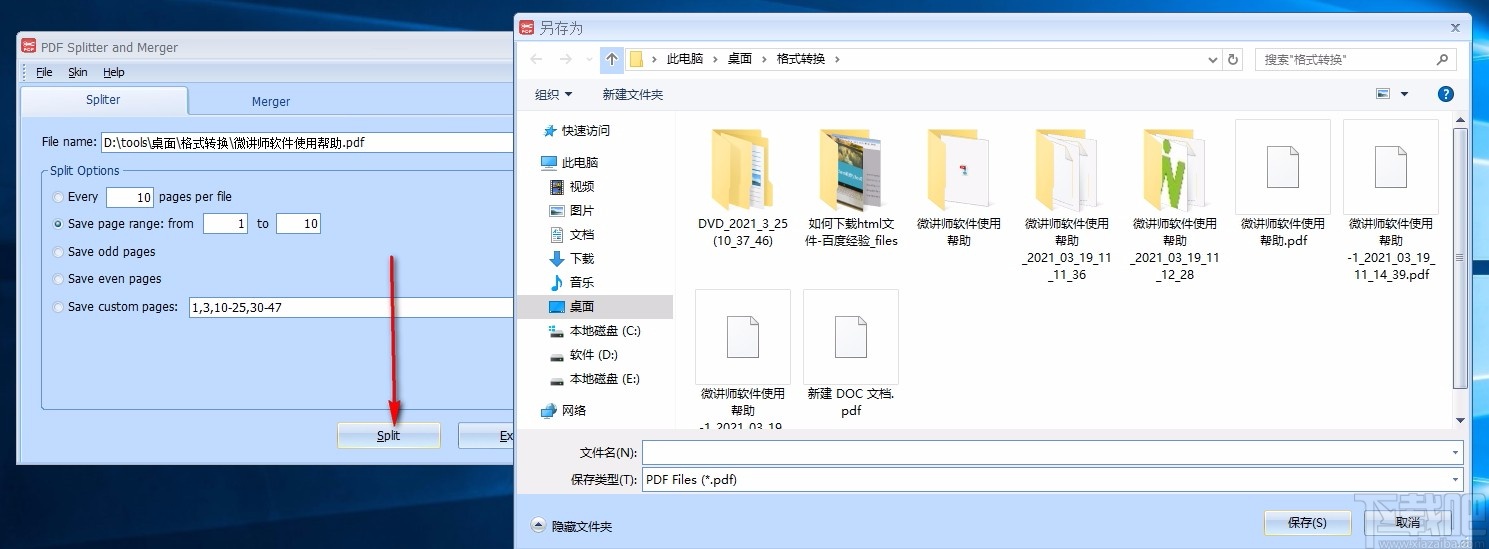The width and height of the screenshot is (1489, 549).
Task: Switch to the Merger tab
Action: pos(271,102)
